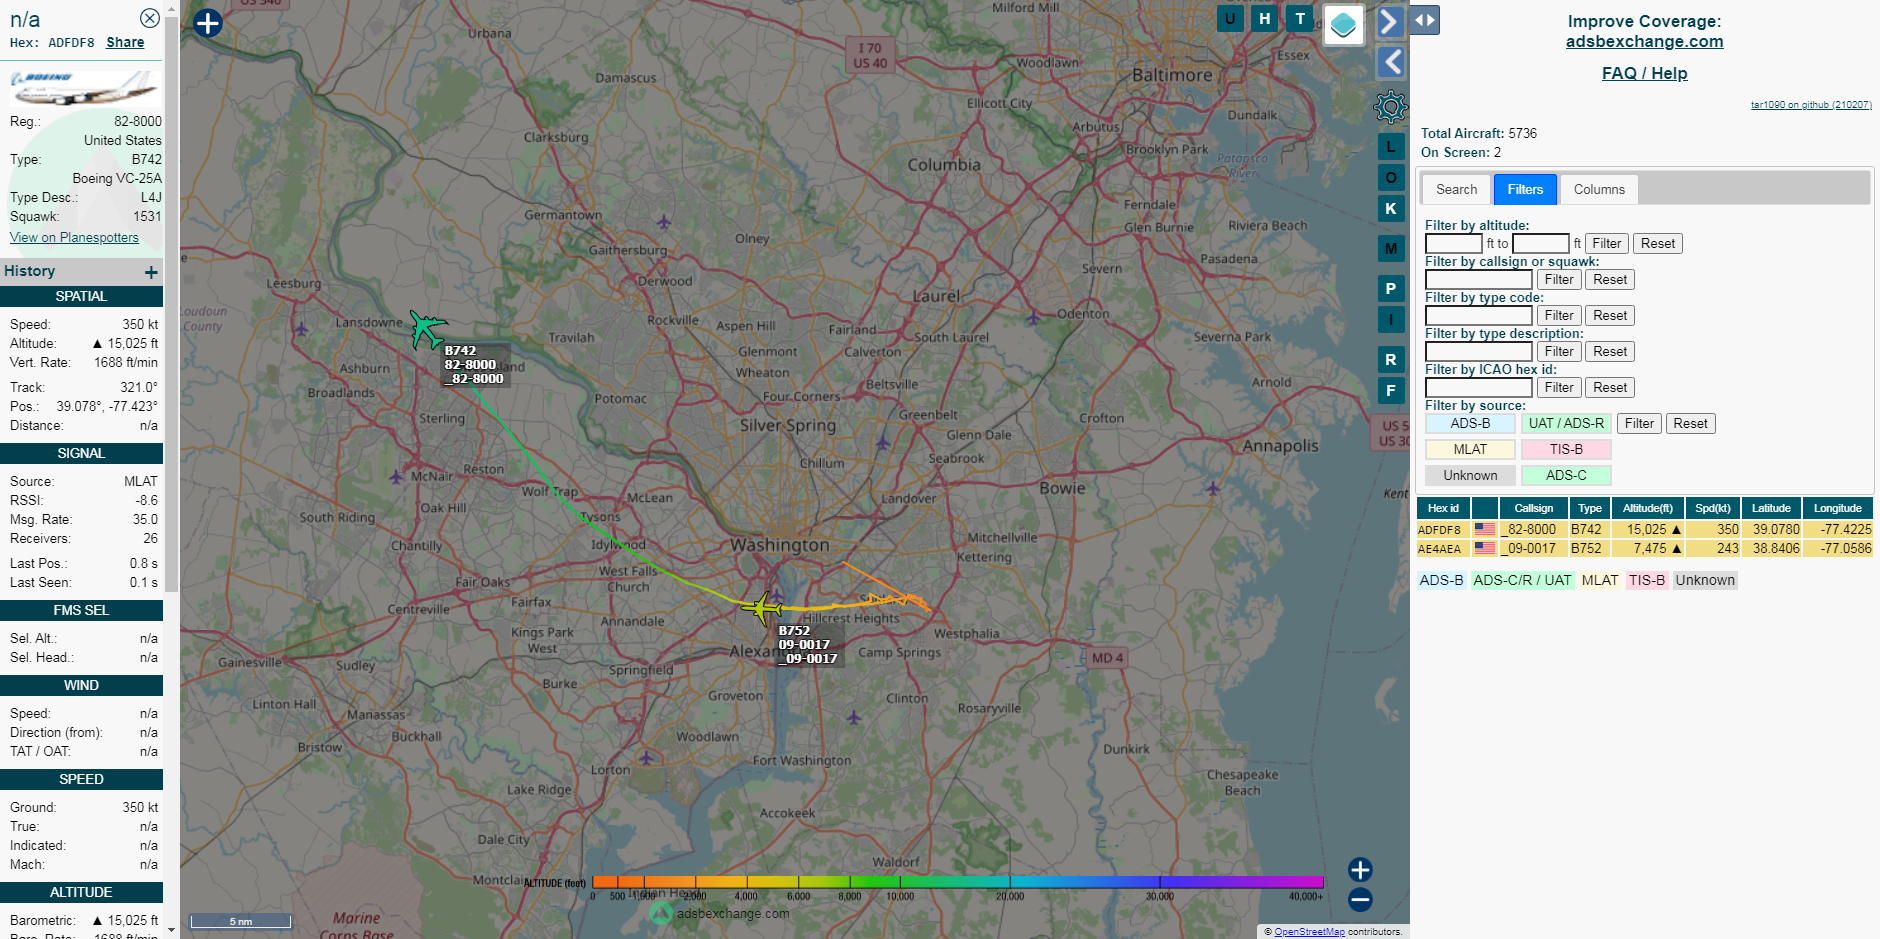Open tar1090 on github link
The width and height of the screenshot is (1880, 939).
(x=1811, y=105)
